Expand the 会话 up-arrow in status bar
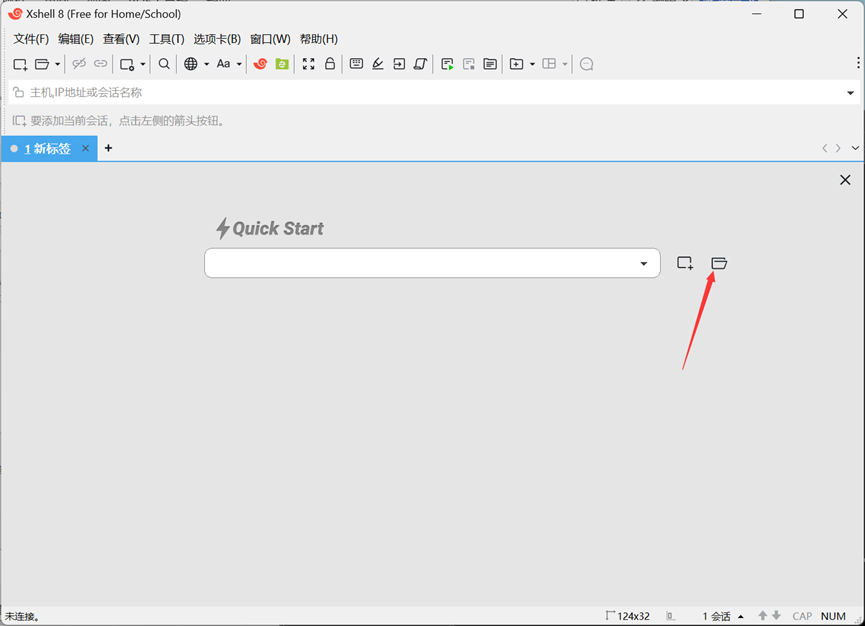The image size is (865, 626). [741, 617]
